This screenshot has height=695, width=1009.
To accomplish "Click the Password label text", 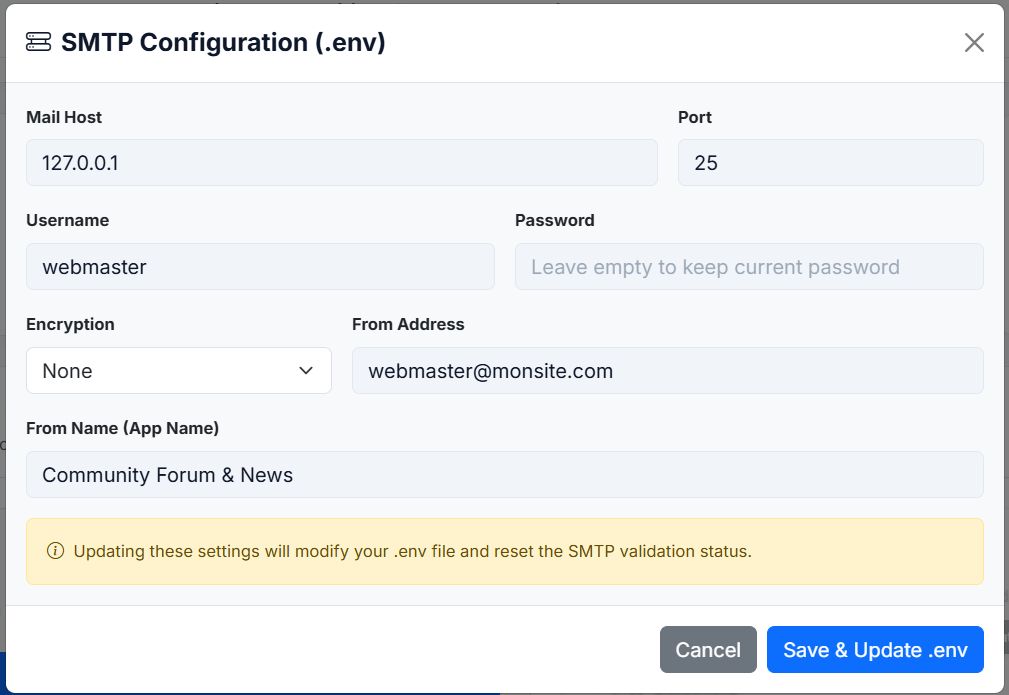I will [x=554, y=220].
